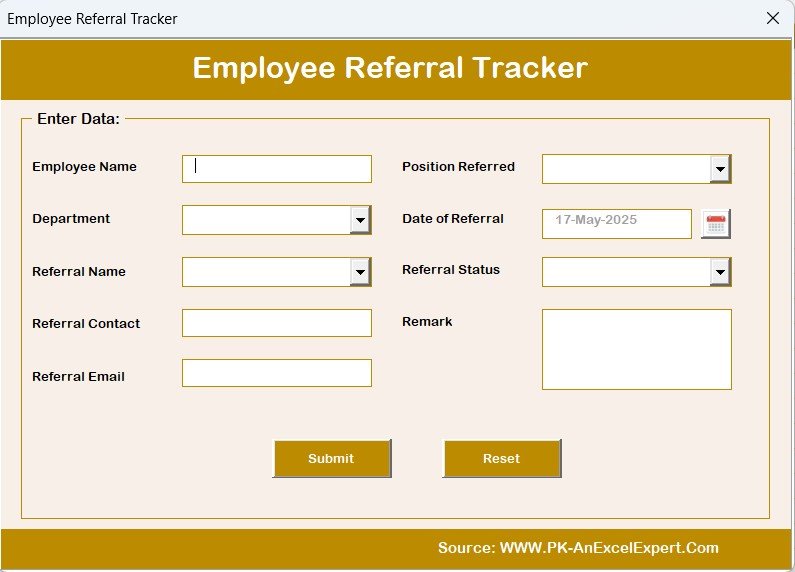
Task: Click the Reset button
Action: 502,458
